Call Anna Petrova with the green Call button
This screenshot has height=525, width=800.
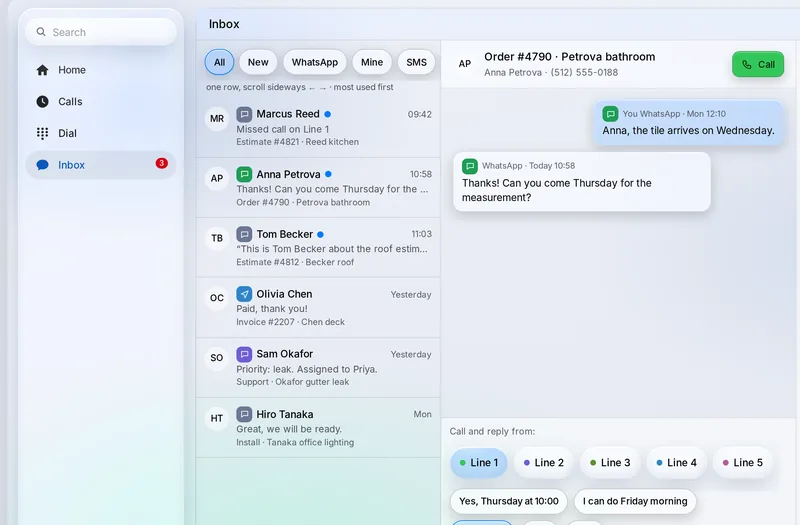[758, 64]
